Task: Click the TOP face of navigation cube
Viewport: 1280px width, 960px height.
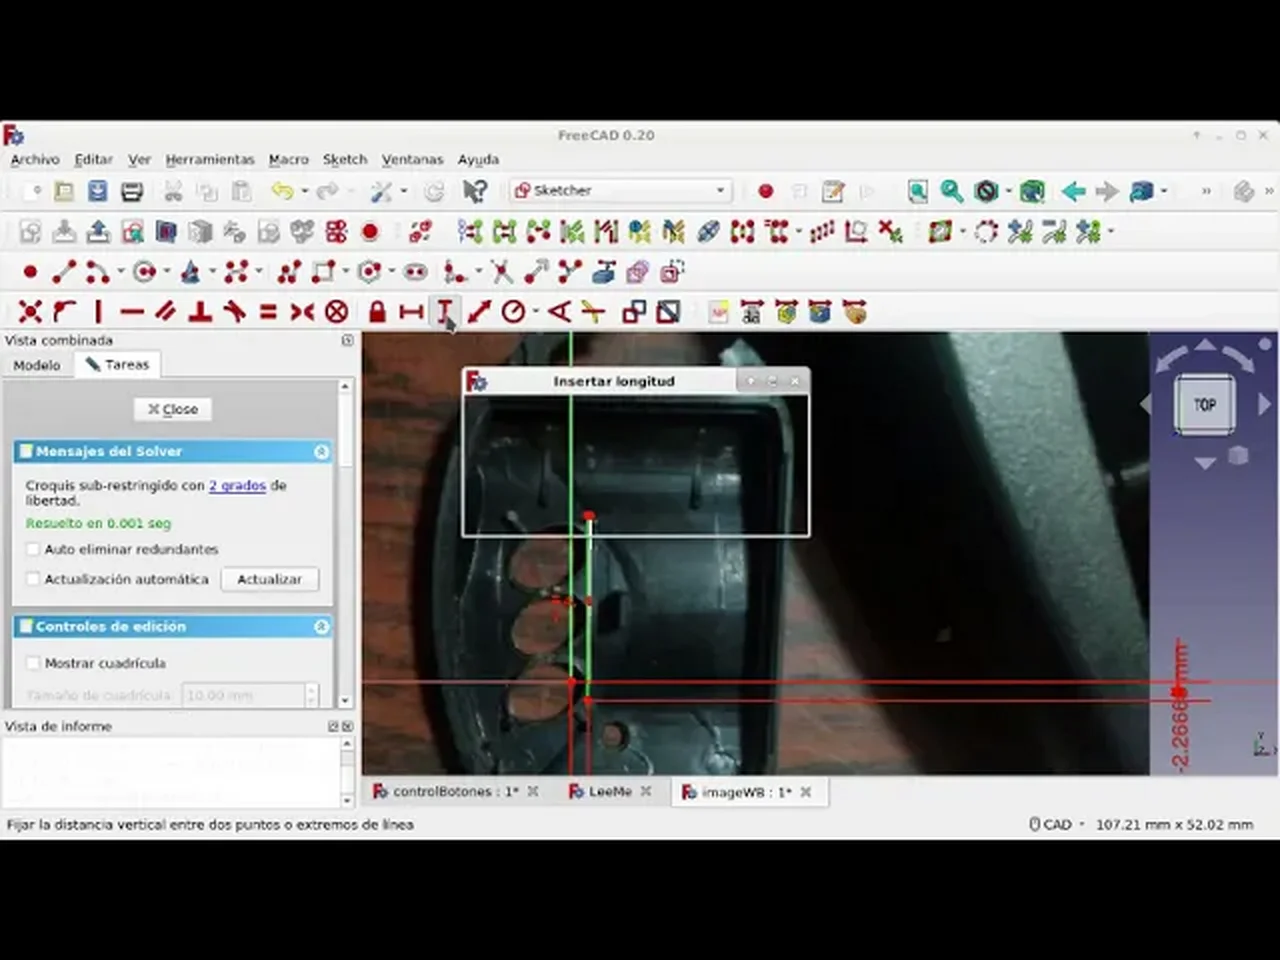Action: tap(1204, 405)
